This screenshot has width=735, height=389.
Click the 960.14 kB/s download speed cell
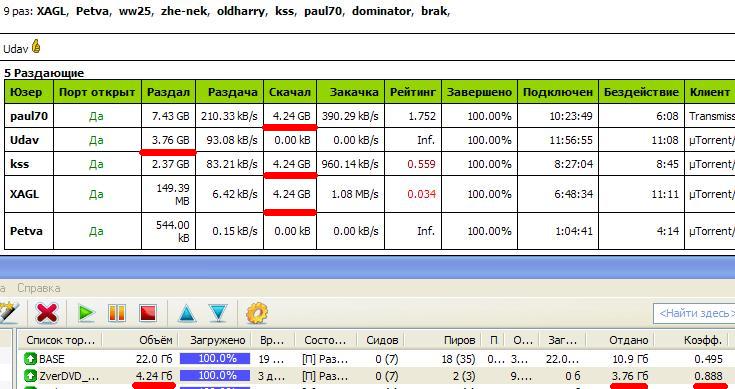(351, 164)
